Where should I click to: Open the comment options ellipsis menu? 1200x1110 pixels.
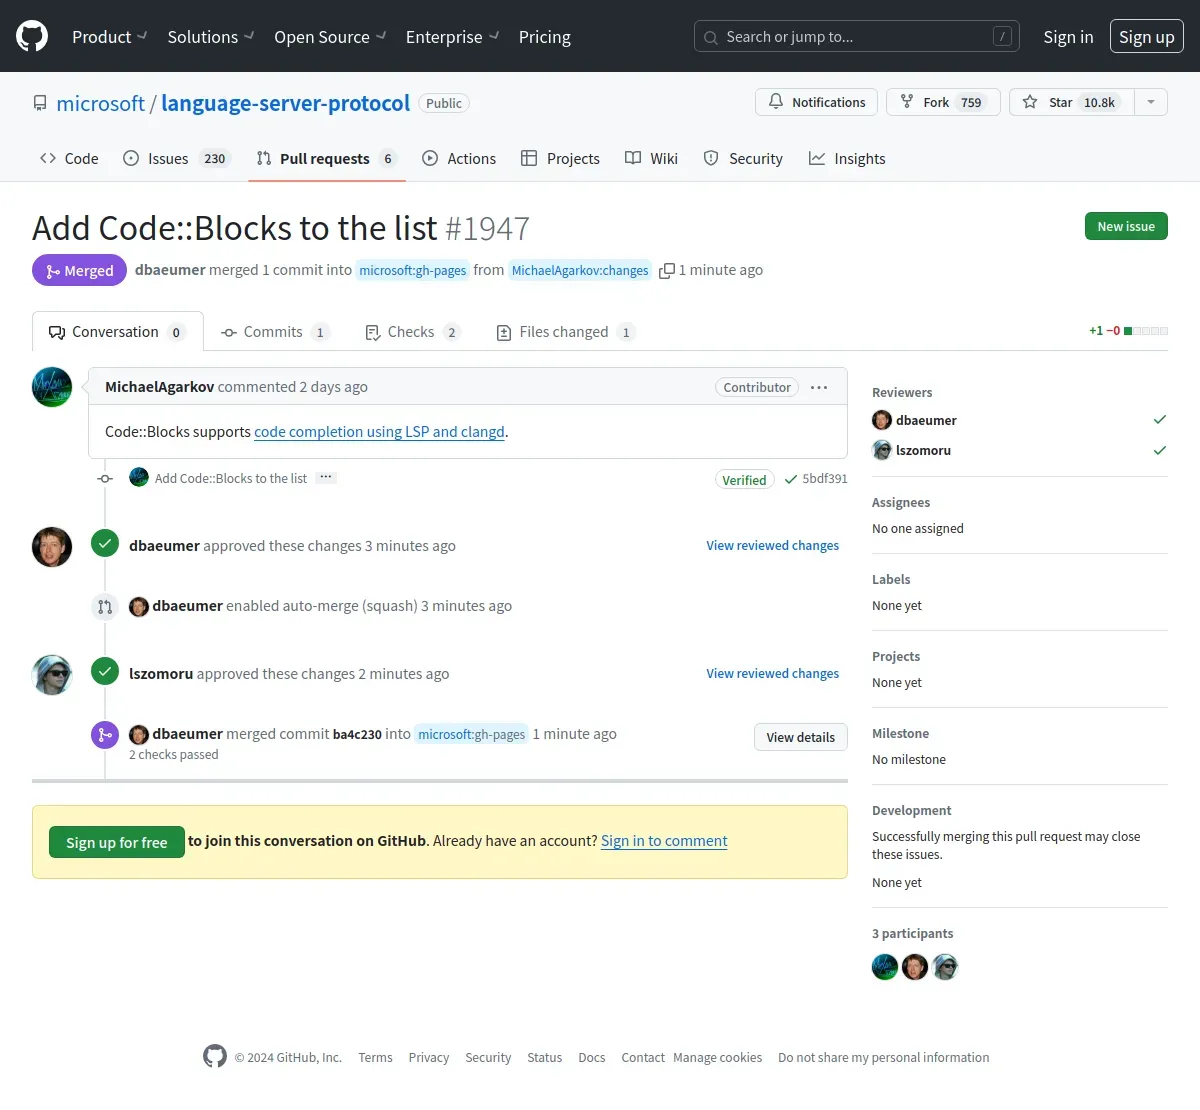click(819, 387)
